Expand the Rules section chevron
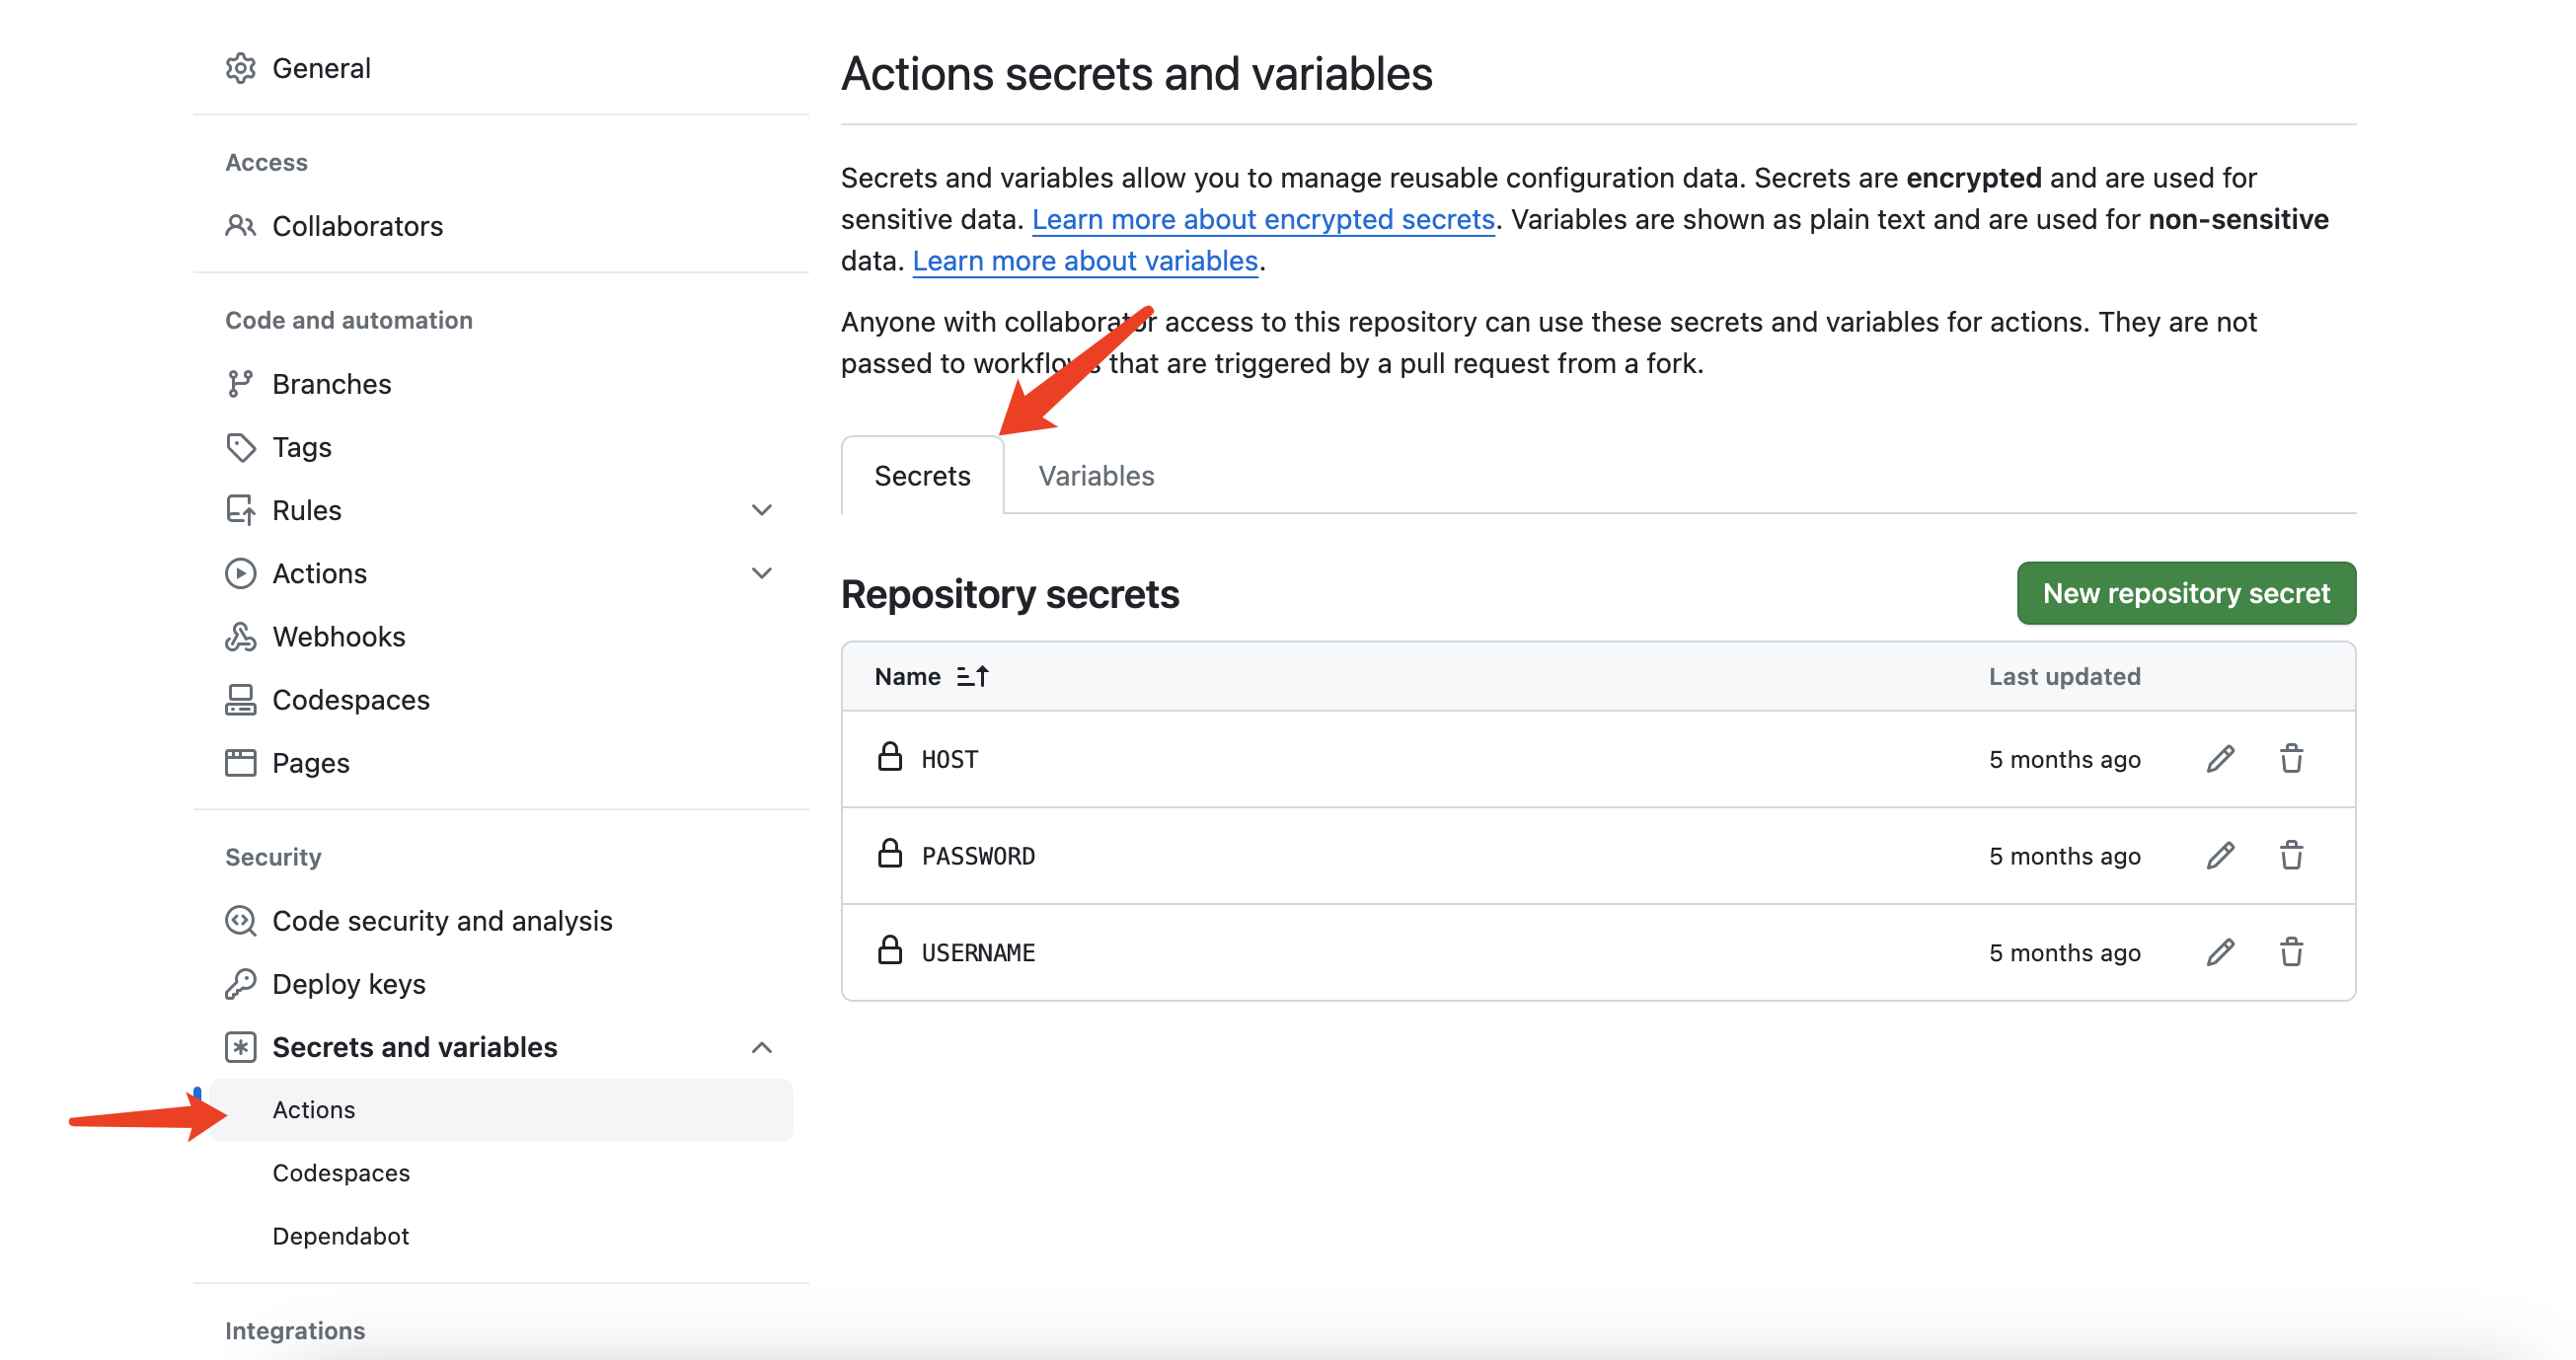This screenshot has width=2576, height=1360. (x=761, y=510)
